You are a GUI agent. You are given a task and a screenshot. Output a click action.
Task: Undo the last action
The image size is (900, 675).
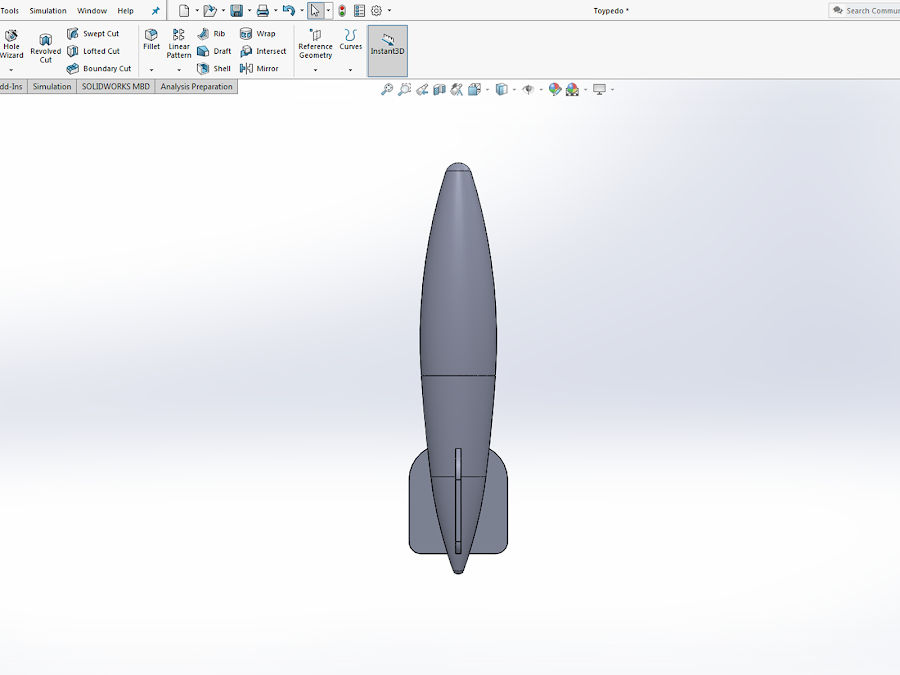(289, 10)
